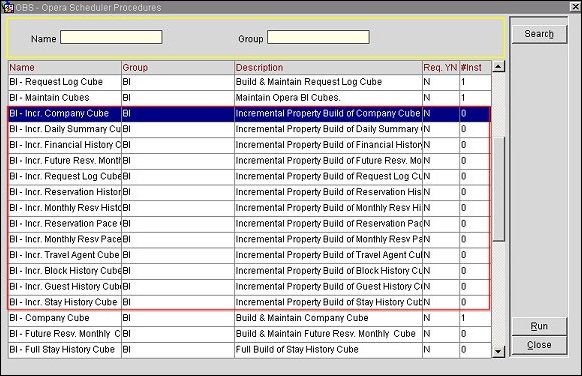
Task: Select row BI - Request Log Cube
Action: (x=250, y=82)
